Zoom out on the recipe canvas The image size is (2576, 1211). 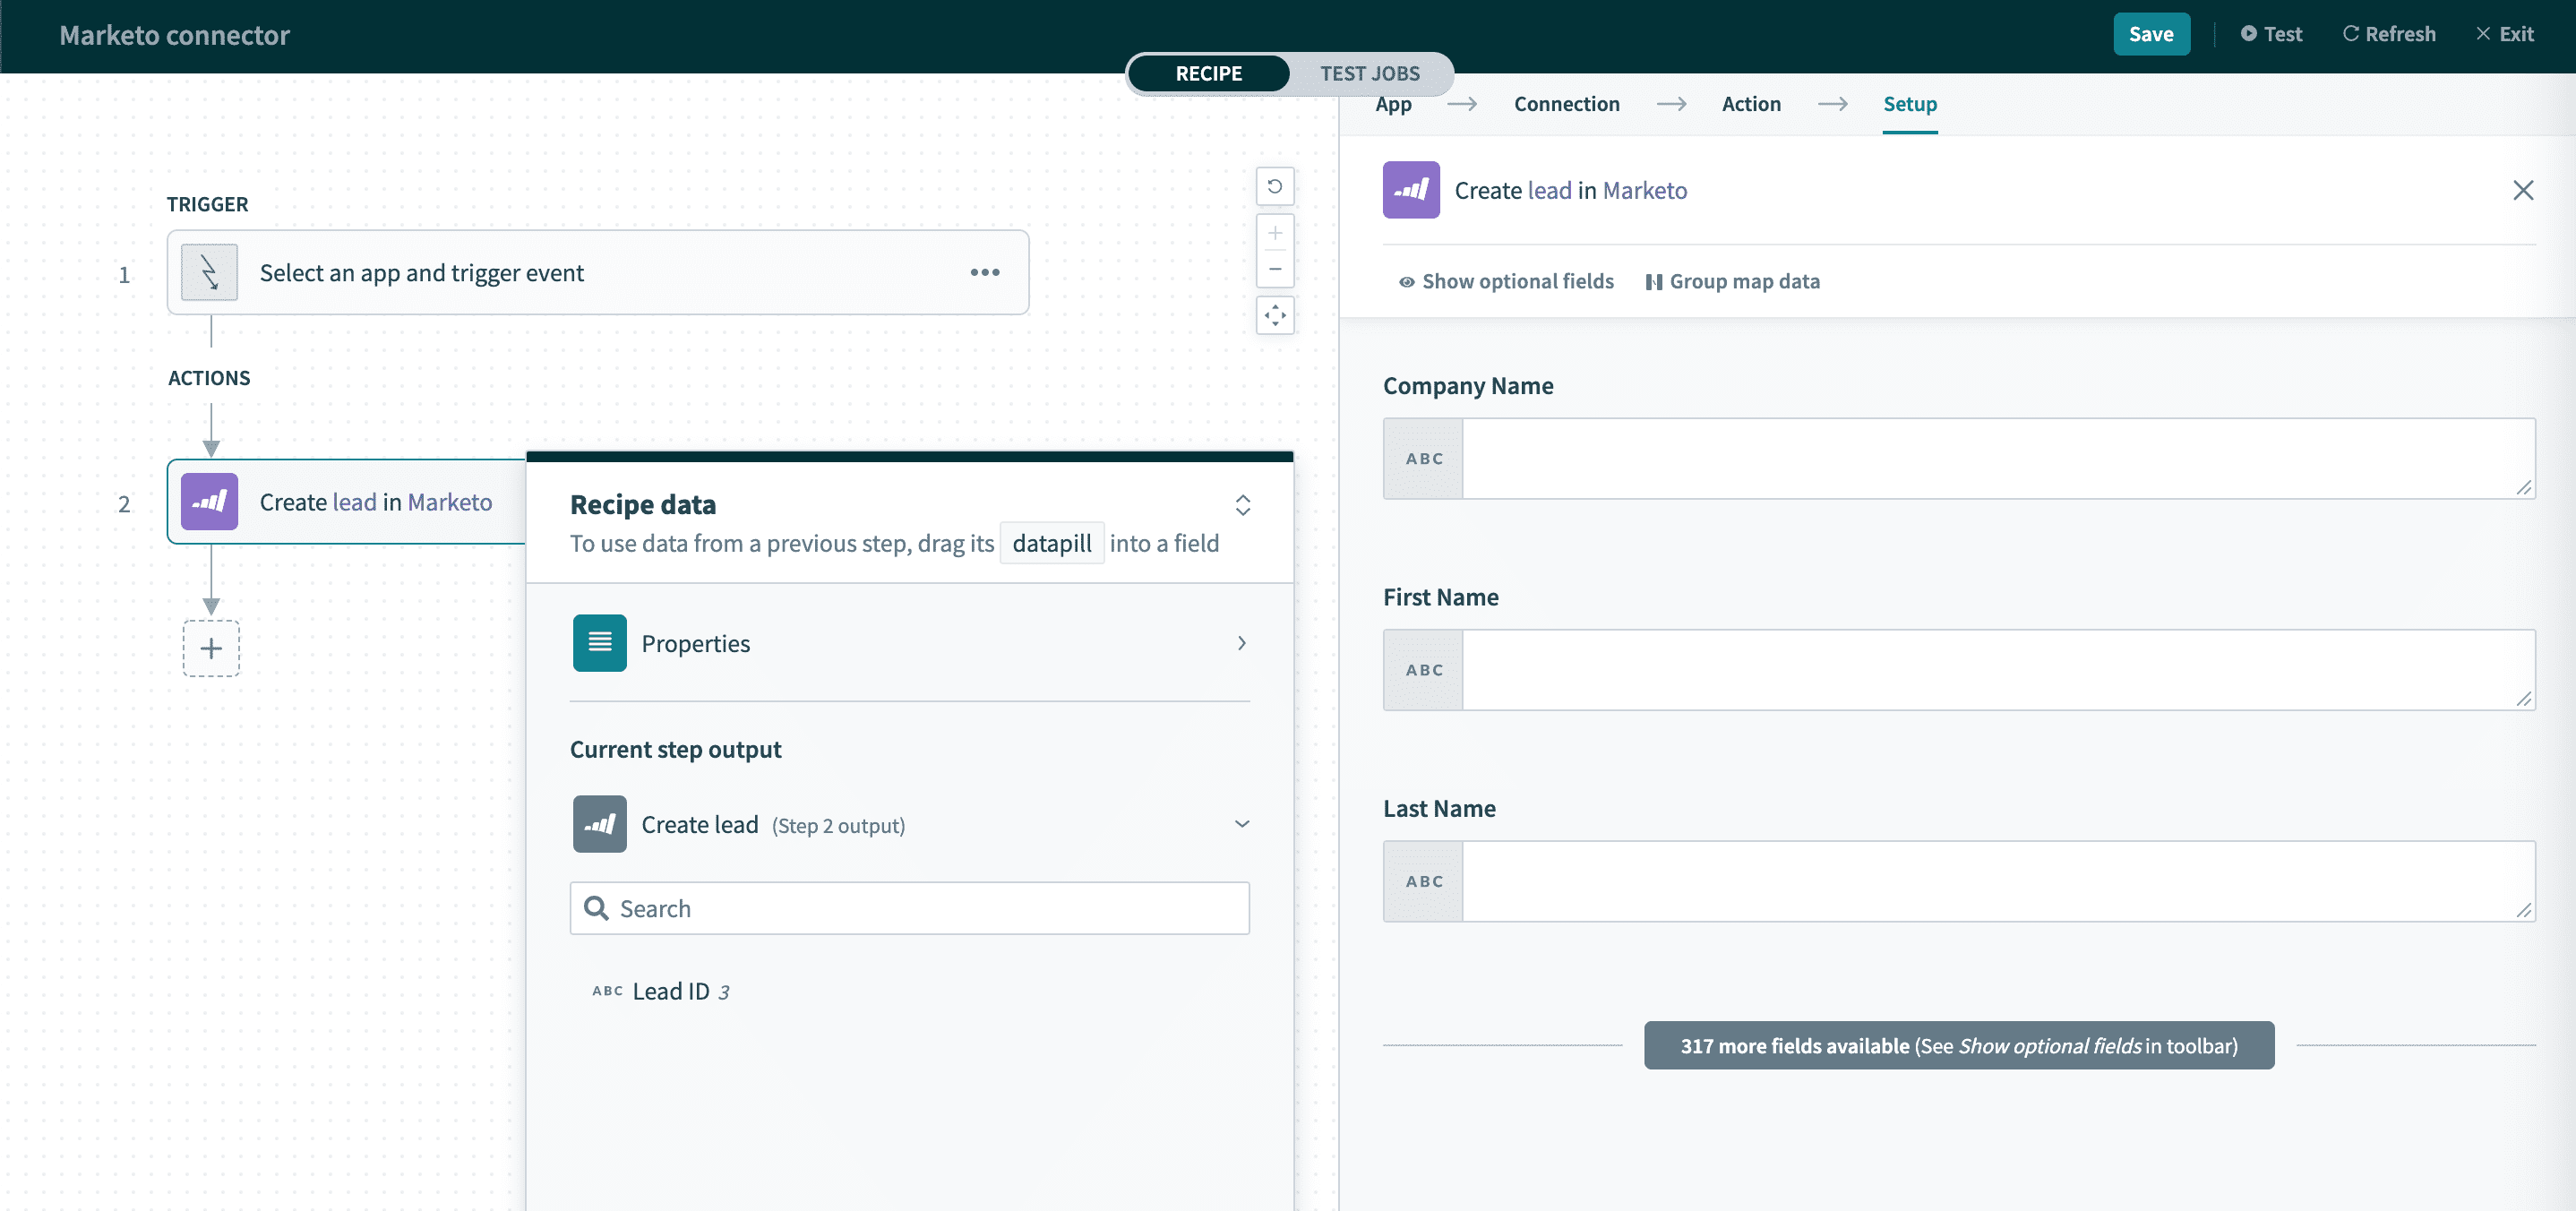1274,269
